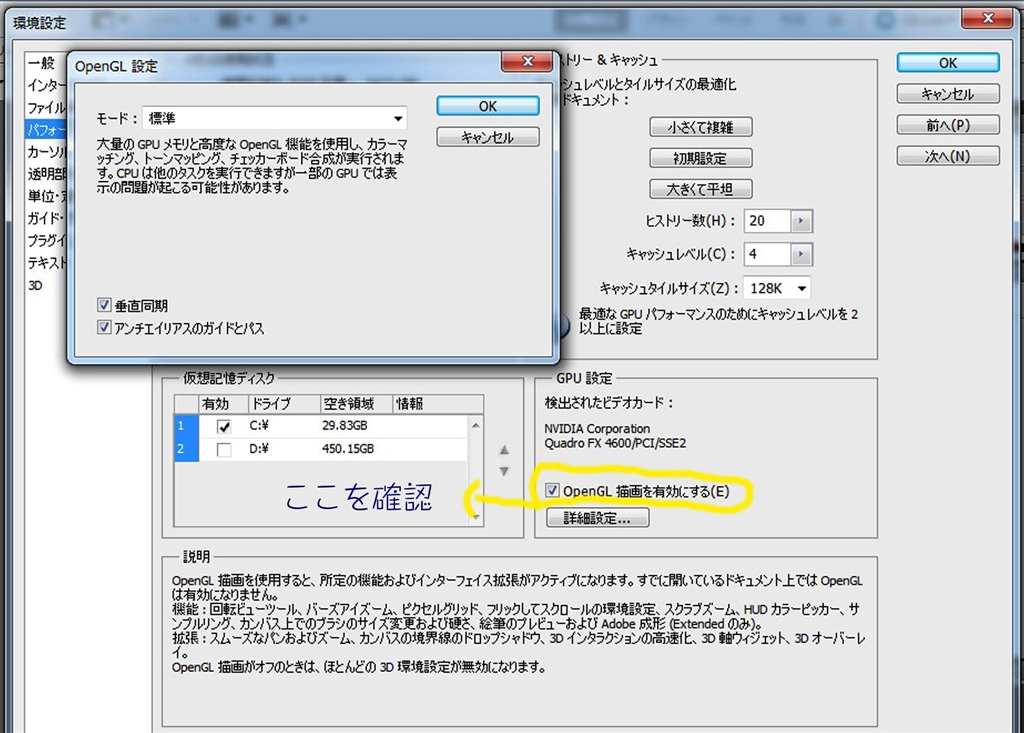This screenshot has height=733, width=1024.
Task: Close the OpenGL 設定 dialog
Action: (x=527, y=61)
